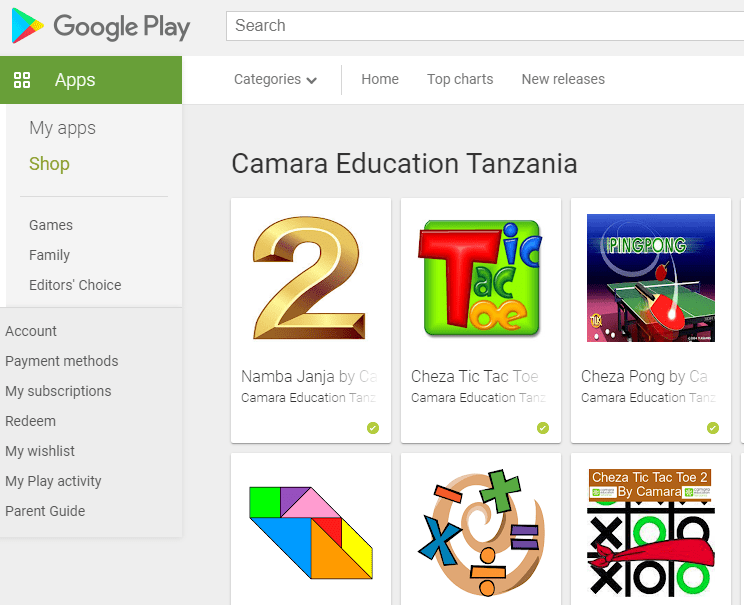Open the Tic Tac Toe app icon
The width and height of the screenshot is (744, 605).
click(480, 278)
